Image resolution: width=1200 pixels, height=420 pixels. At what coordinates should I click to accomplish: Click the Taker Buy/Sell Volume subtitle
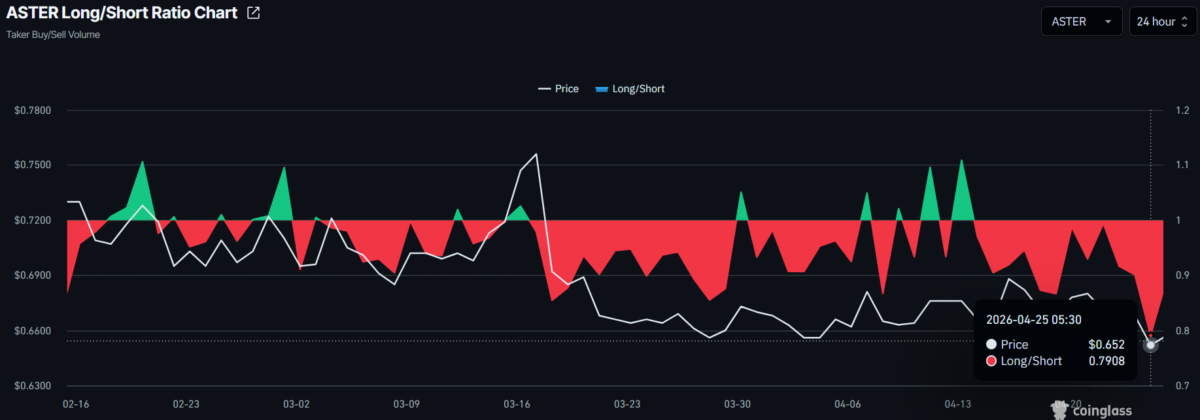[53, 34]
